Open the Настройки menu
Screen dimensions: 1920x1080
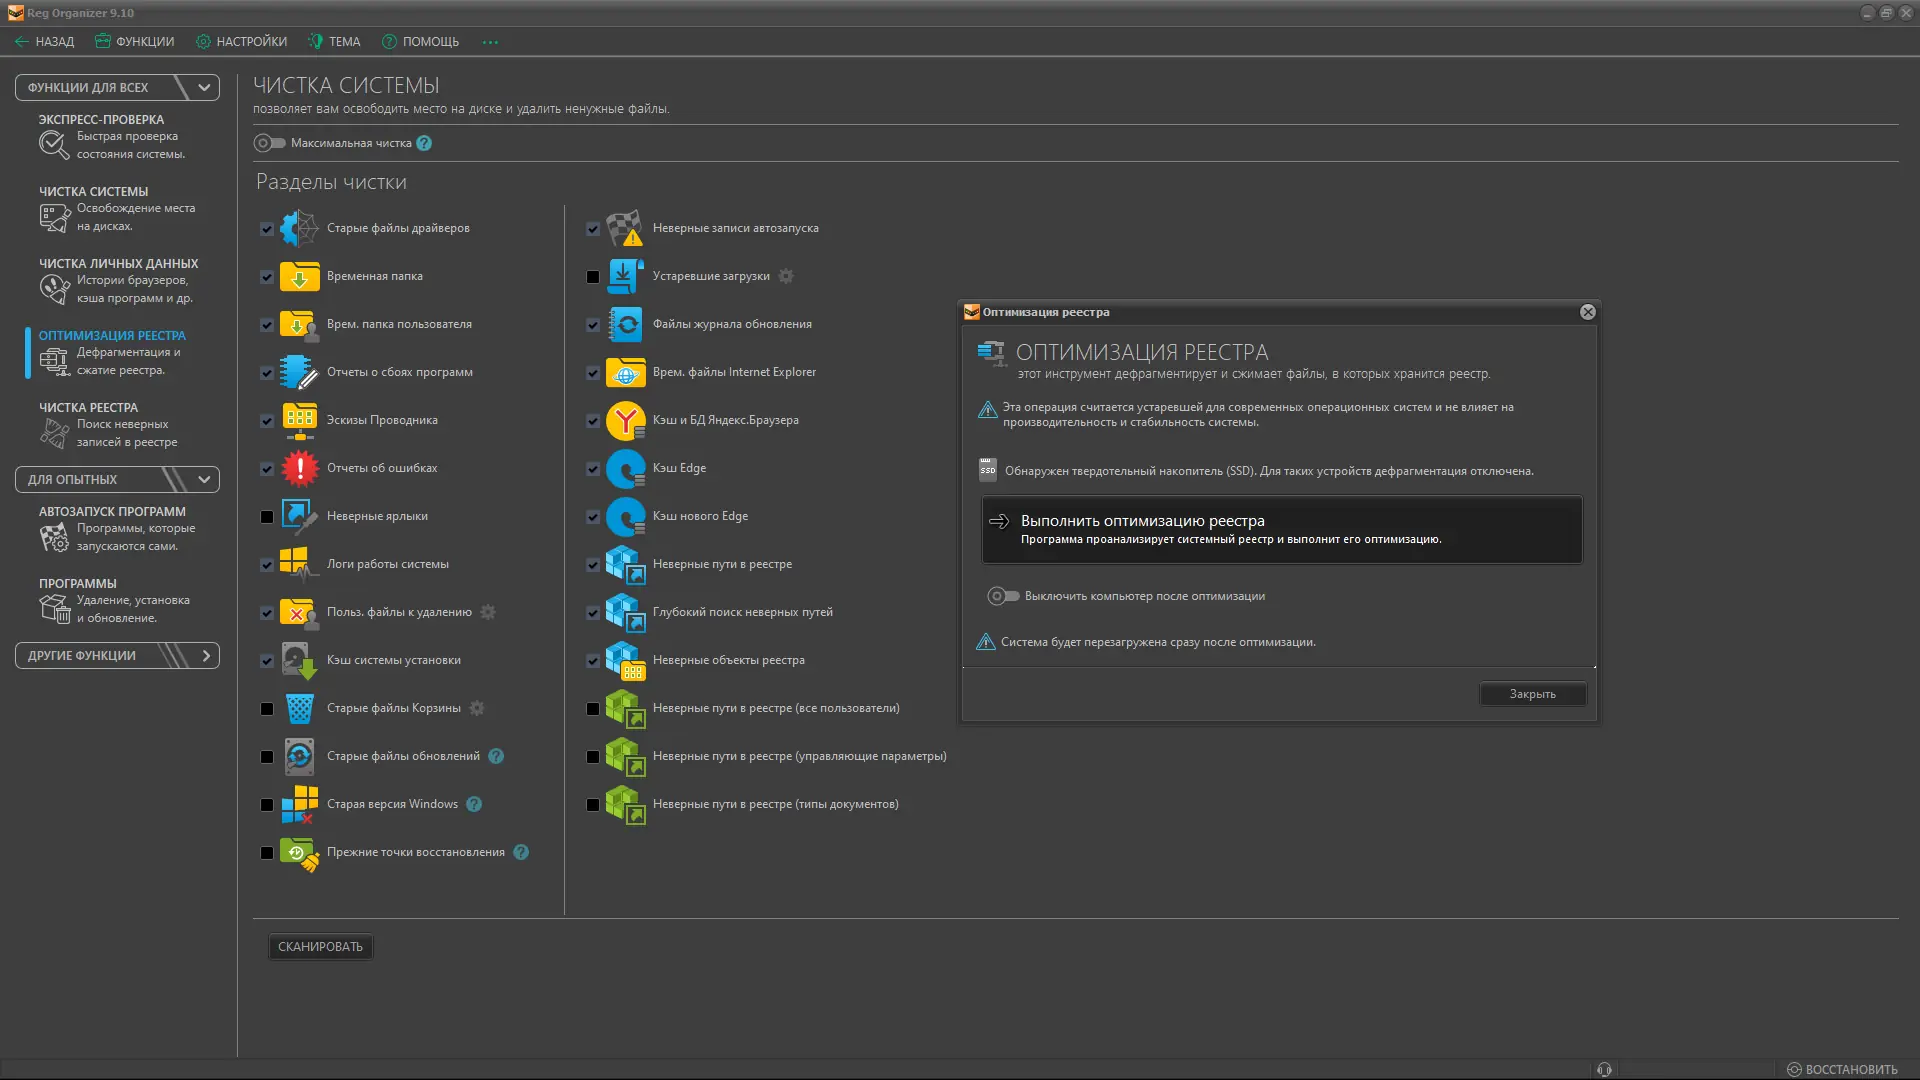(x=241, y=42)
